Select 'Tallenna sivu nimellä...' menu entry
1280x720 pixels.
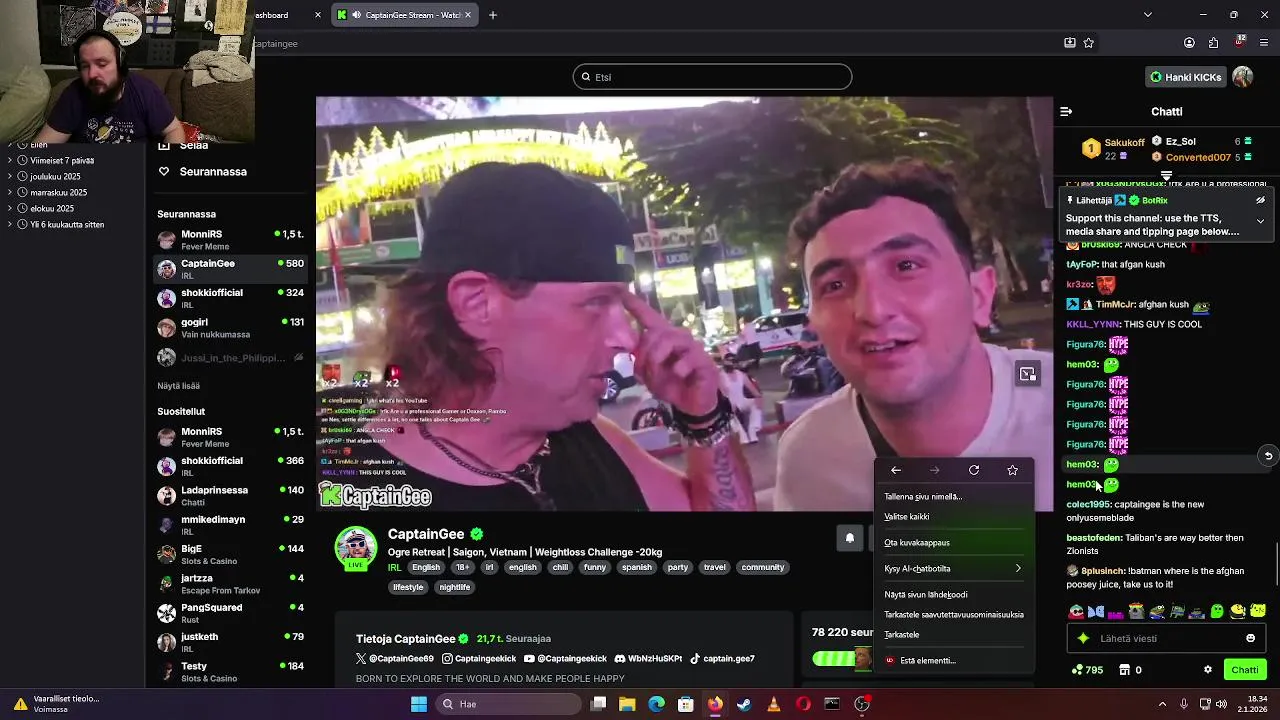tap(954, 496)
